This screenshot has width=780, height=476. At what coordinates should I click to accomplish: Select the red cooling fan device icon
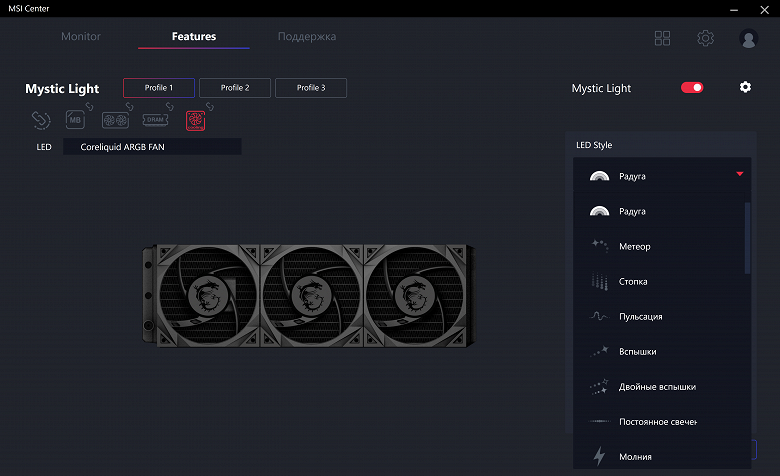[195, 121]
